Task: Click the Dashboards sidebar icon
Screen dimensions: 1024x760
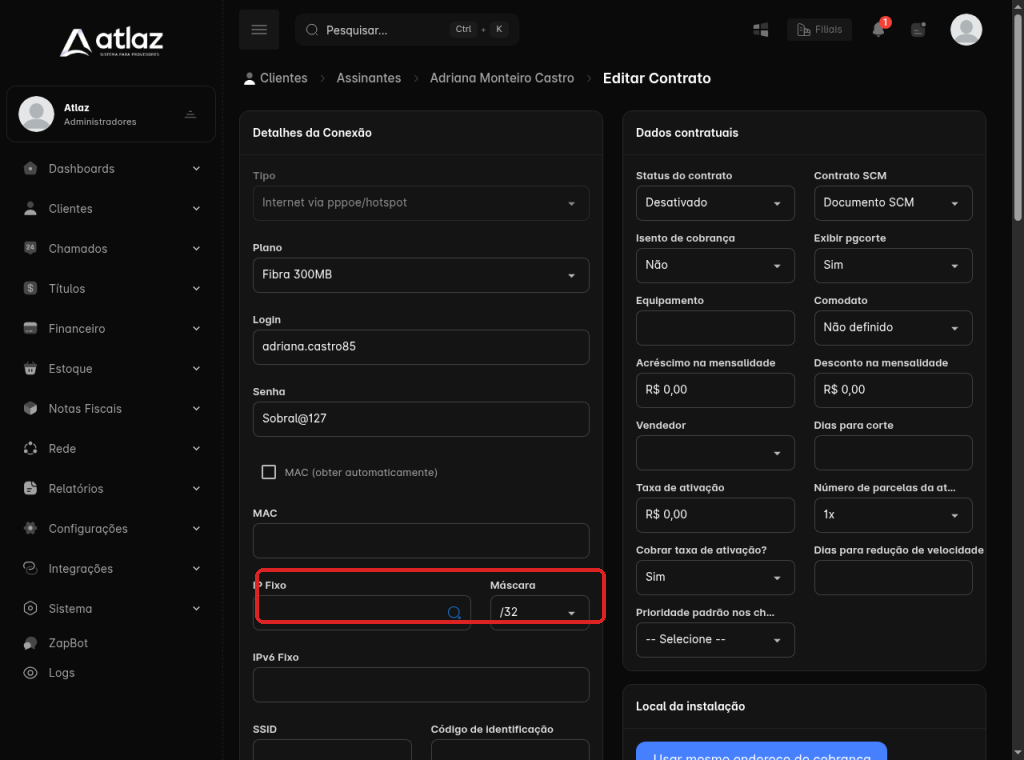Action: point(31,168)
